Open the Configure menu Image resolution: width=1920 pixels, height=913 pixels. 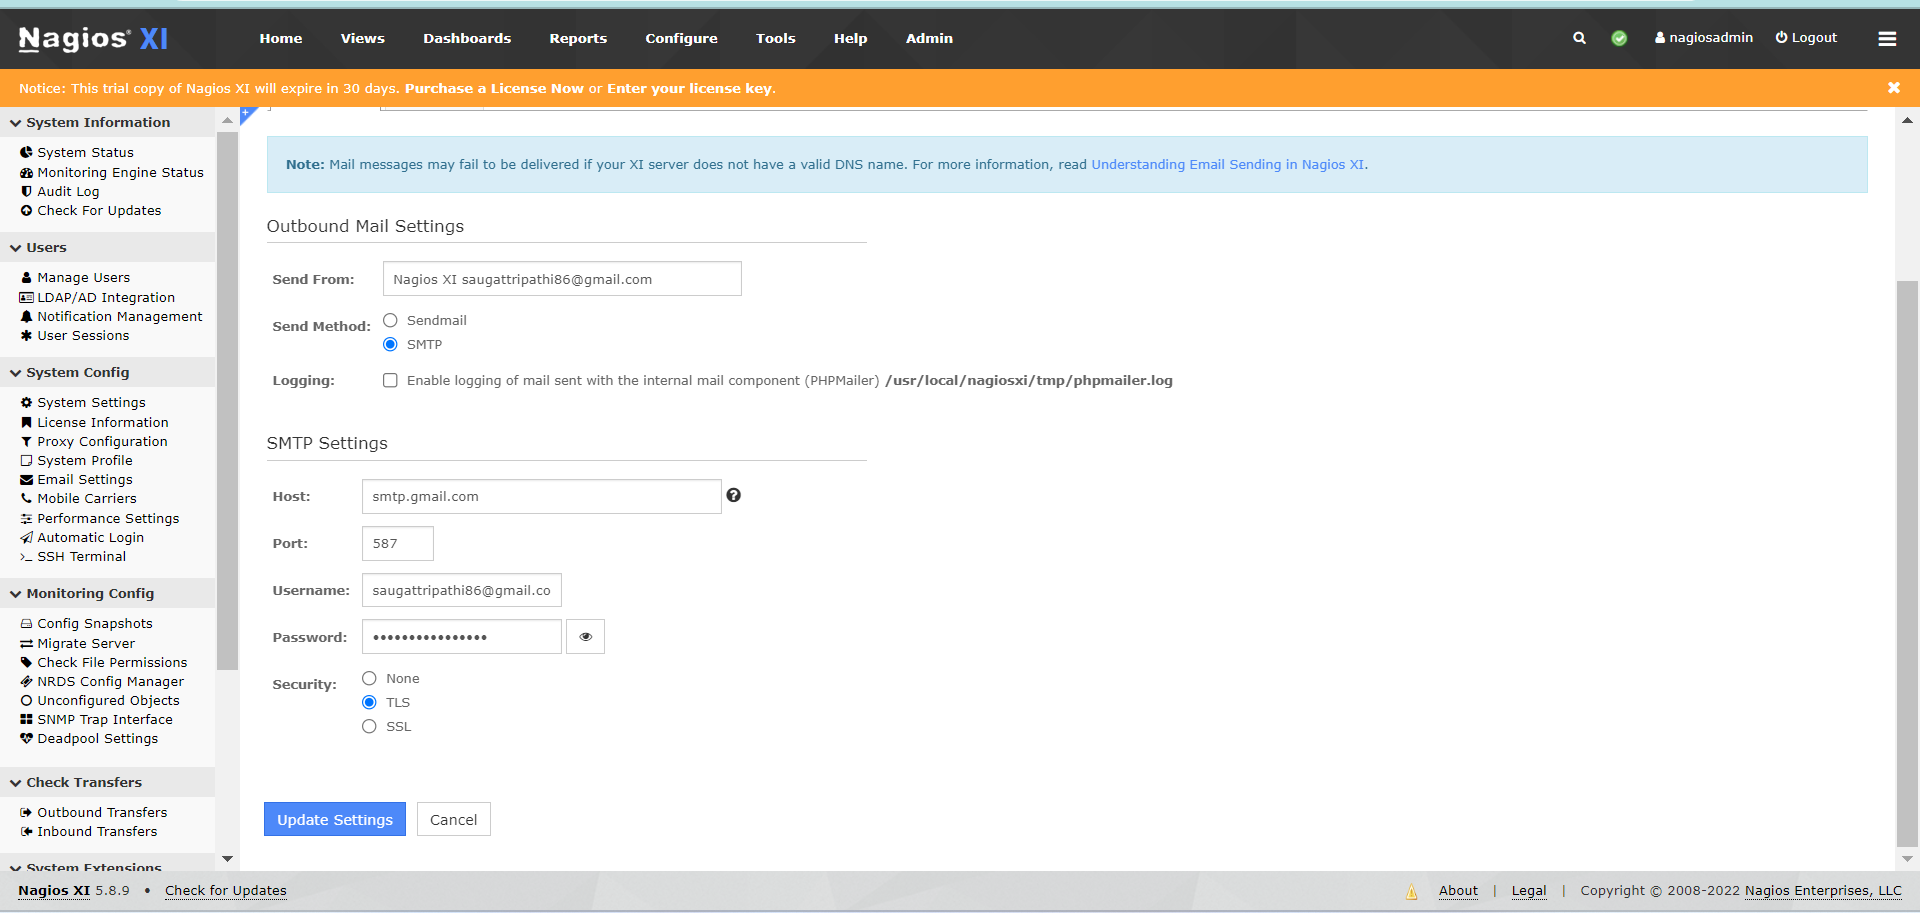(x=681, y=38)
